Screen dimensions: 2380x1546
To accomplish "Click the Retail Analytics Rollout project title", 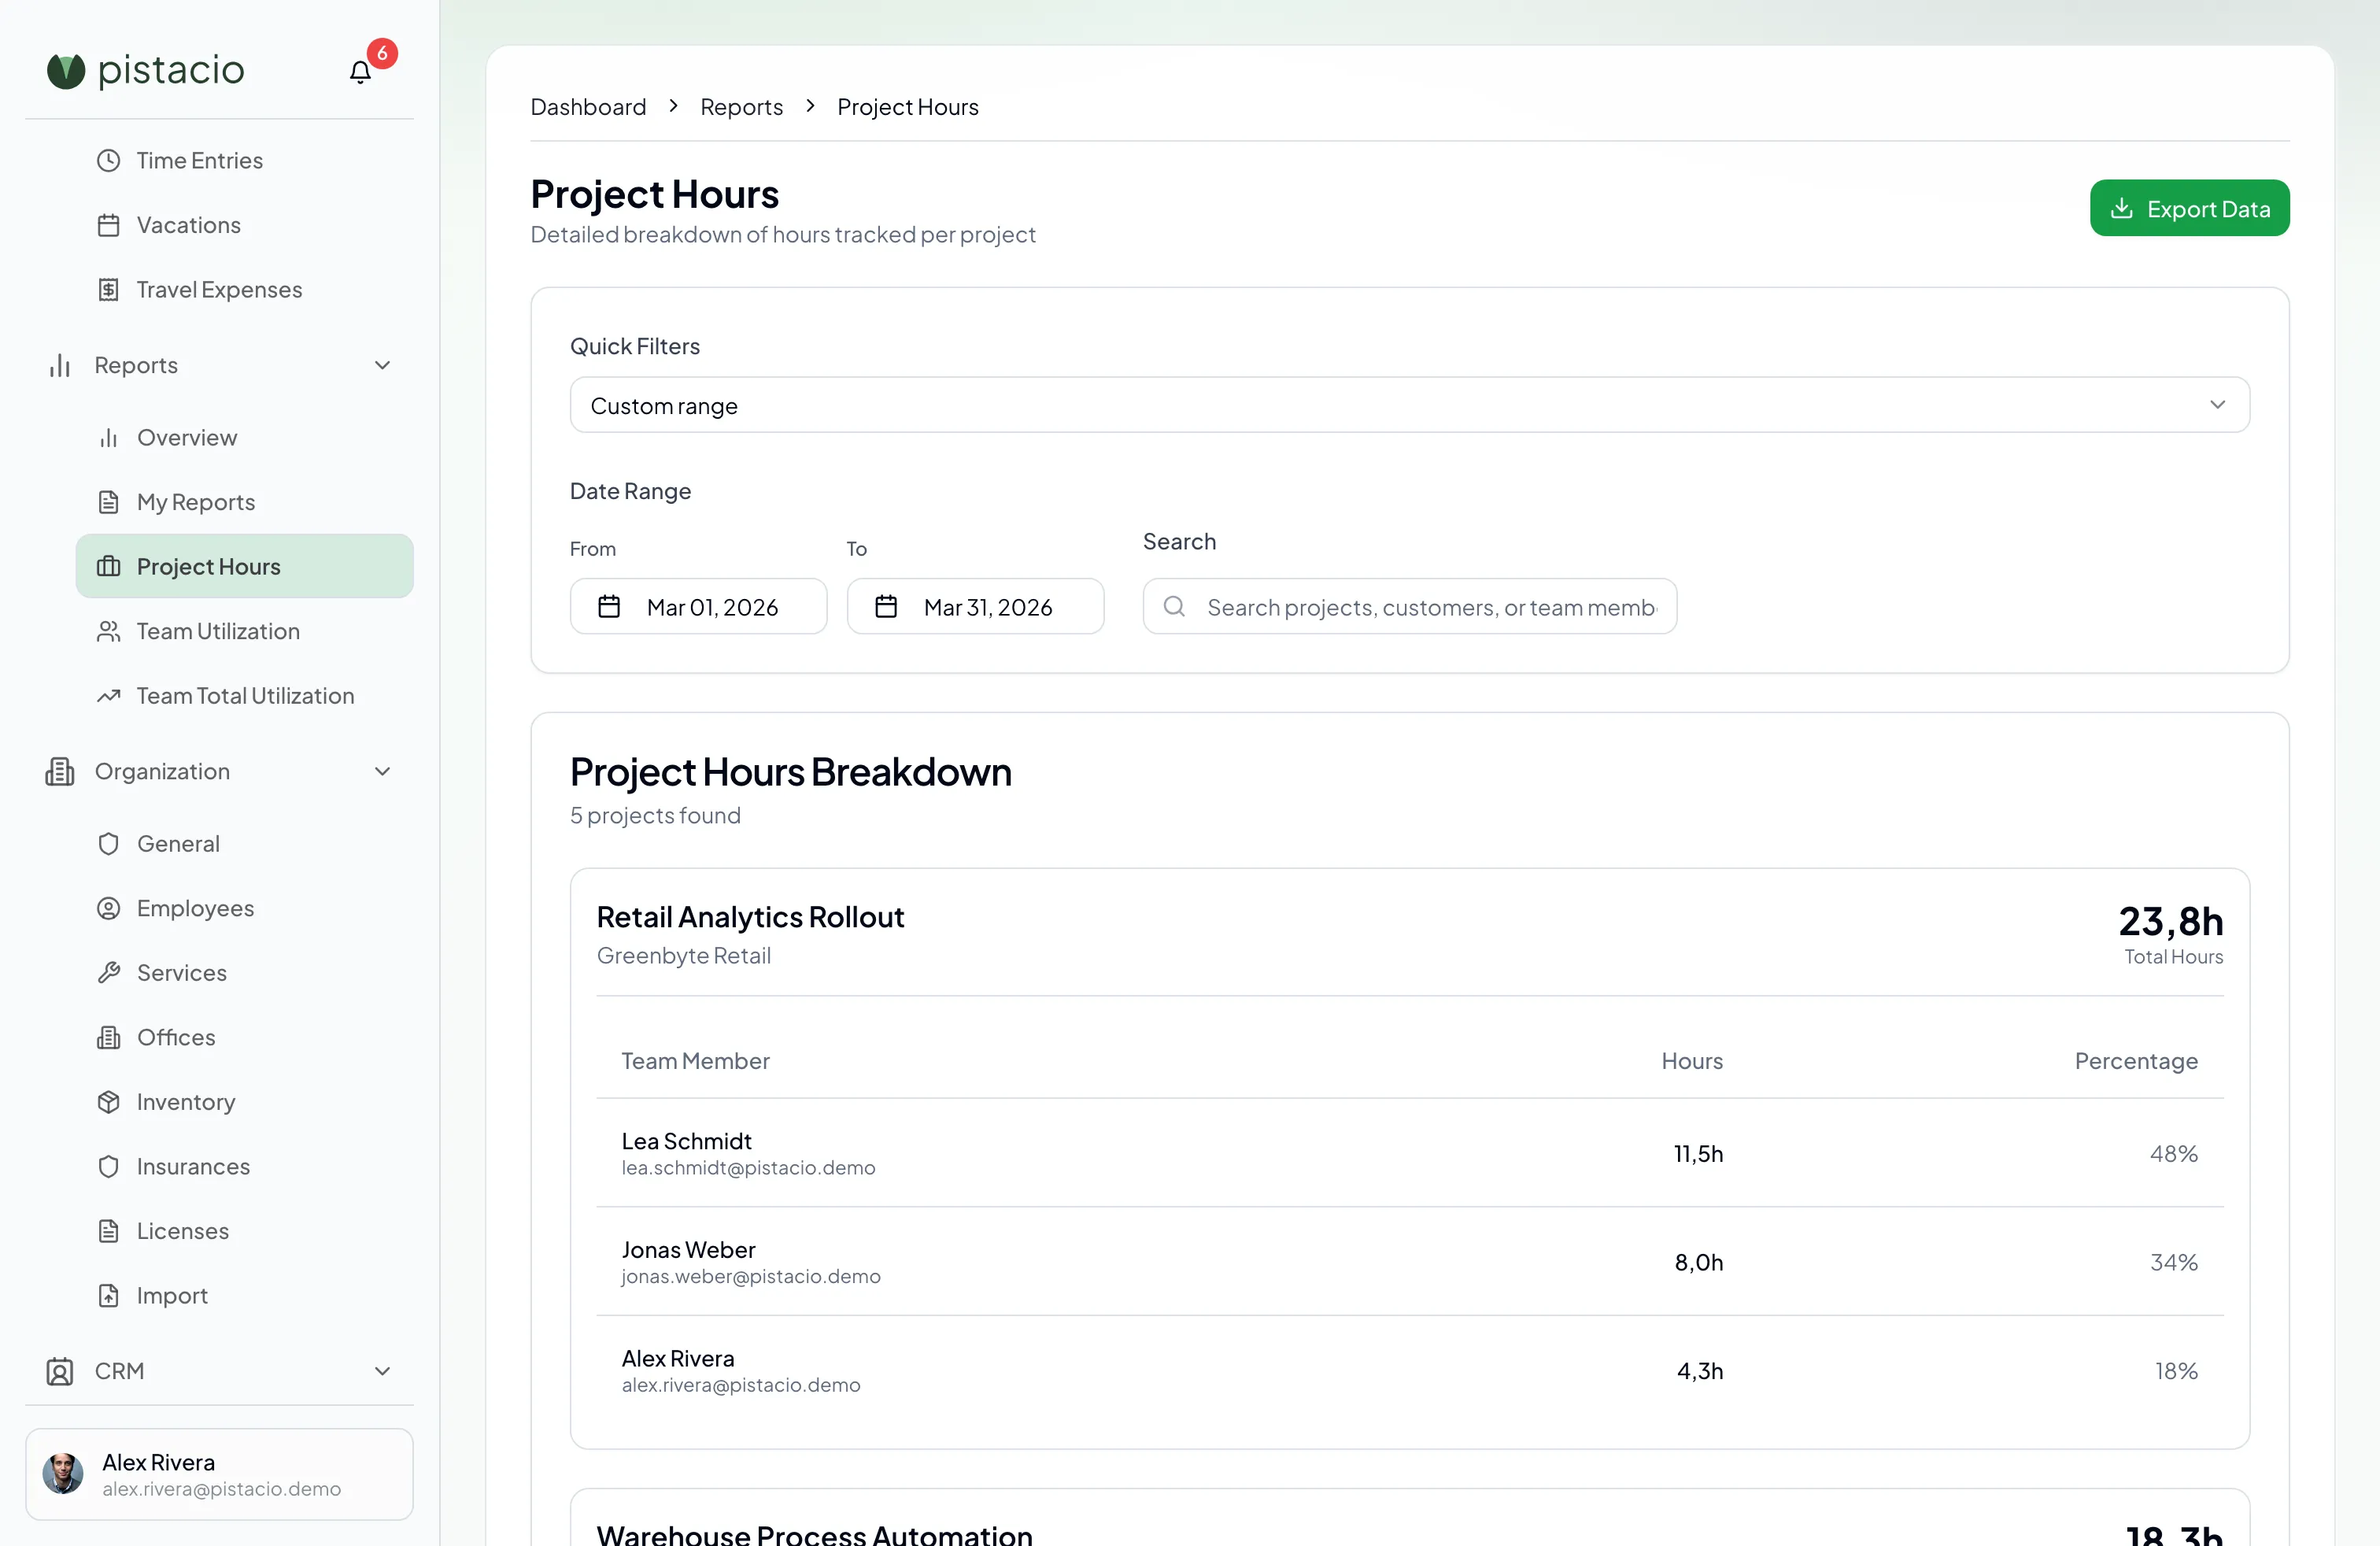I will point(750,917).
